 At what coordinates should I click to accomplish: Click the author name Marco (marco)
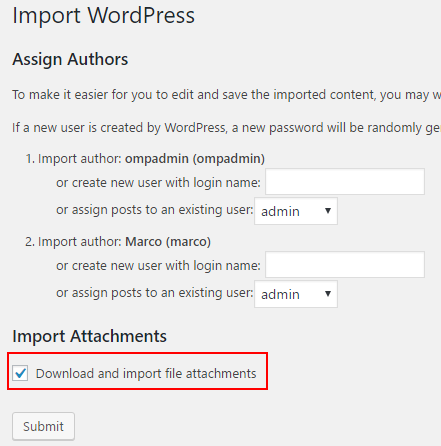click(x=168, y=242)
